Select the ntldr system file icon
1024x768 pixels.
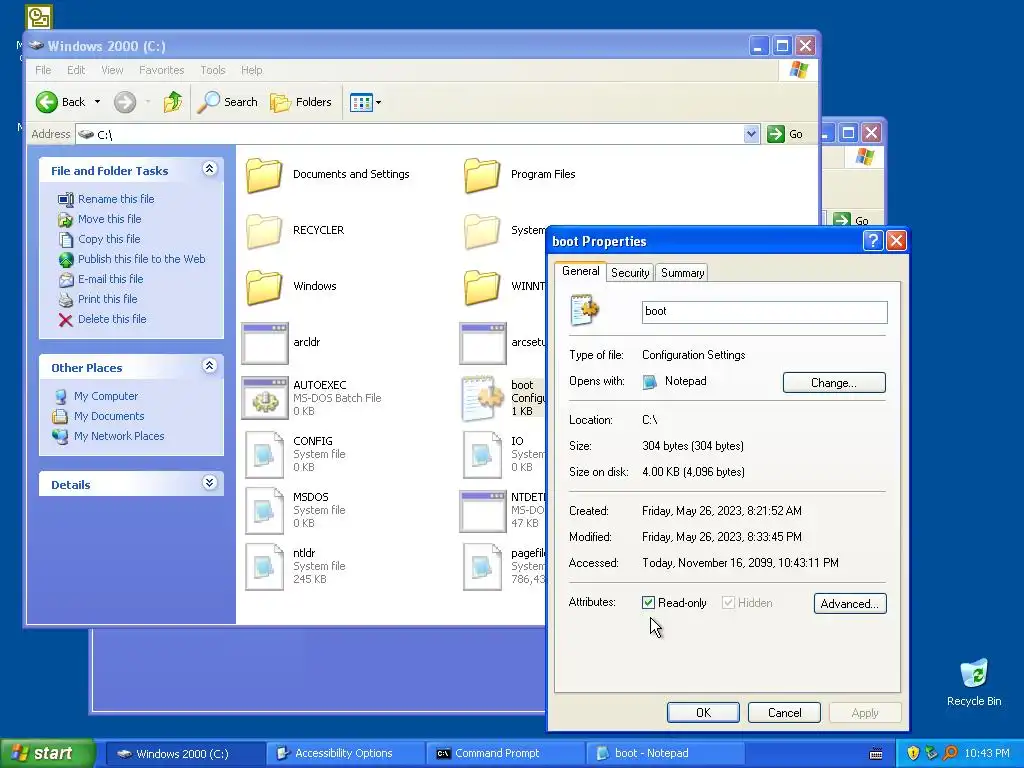click(x=264, y=567)
